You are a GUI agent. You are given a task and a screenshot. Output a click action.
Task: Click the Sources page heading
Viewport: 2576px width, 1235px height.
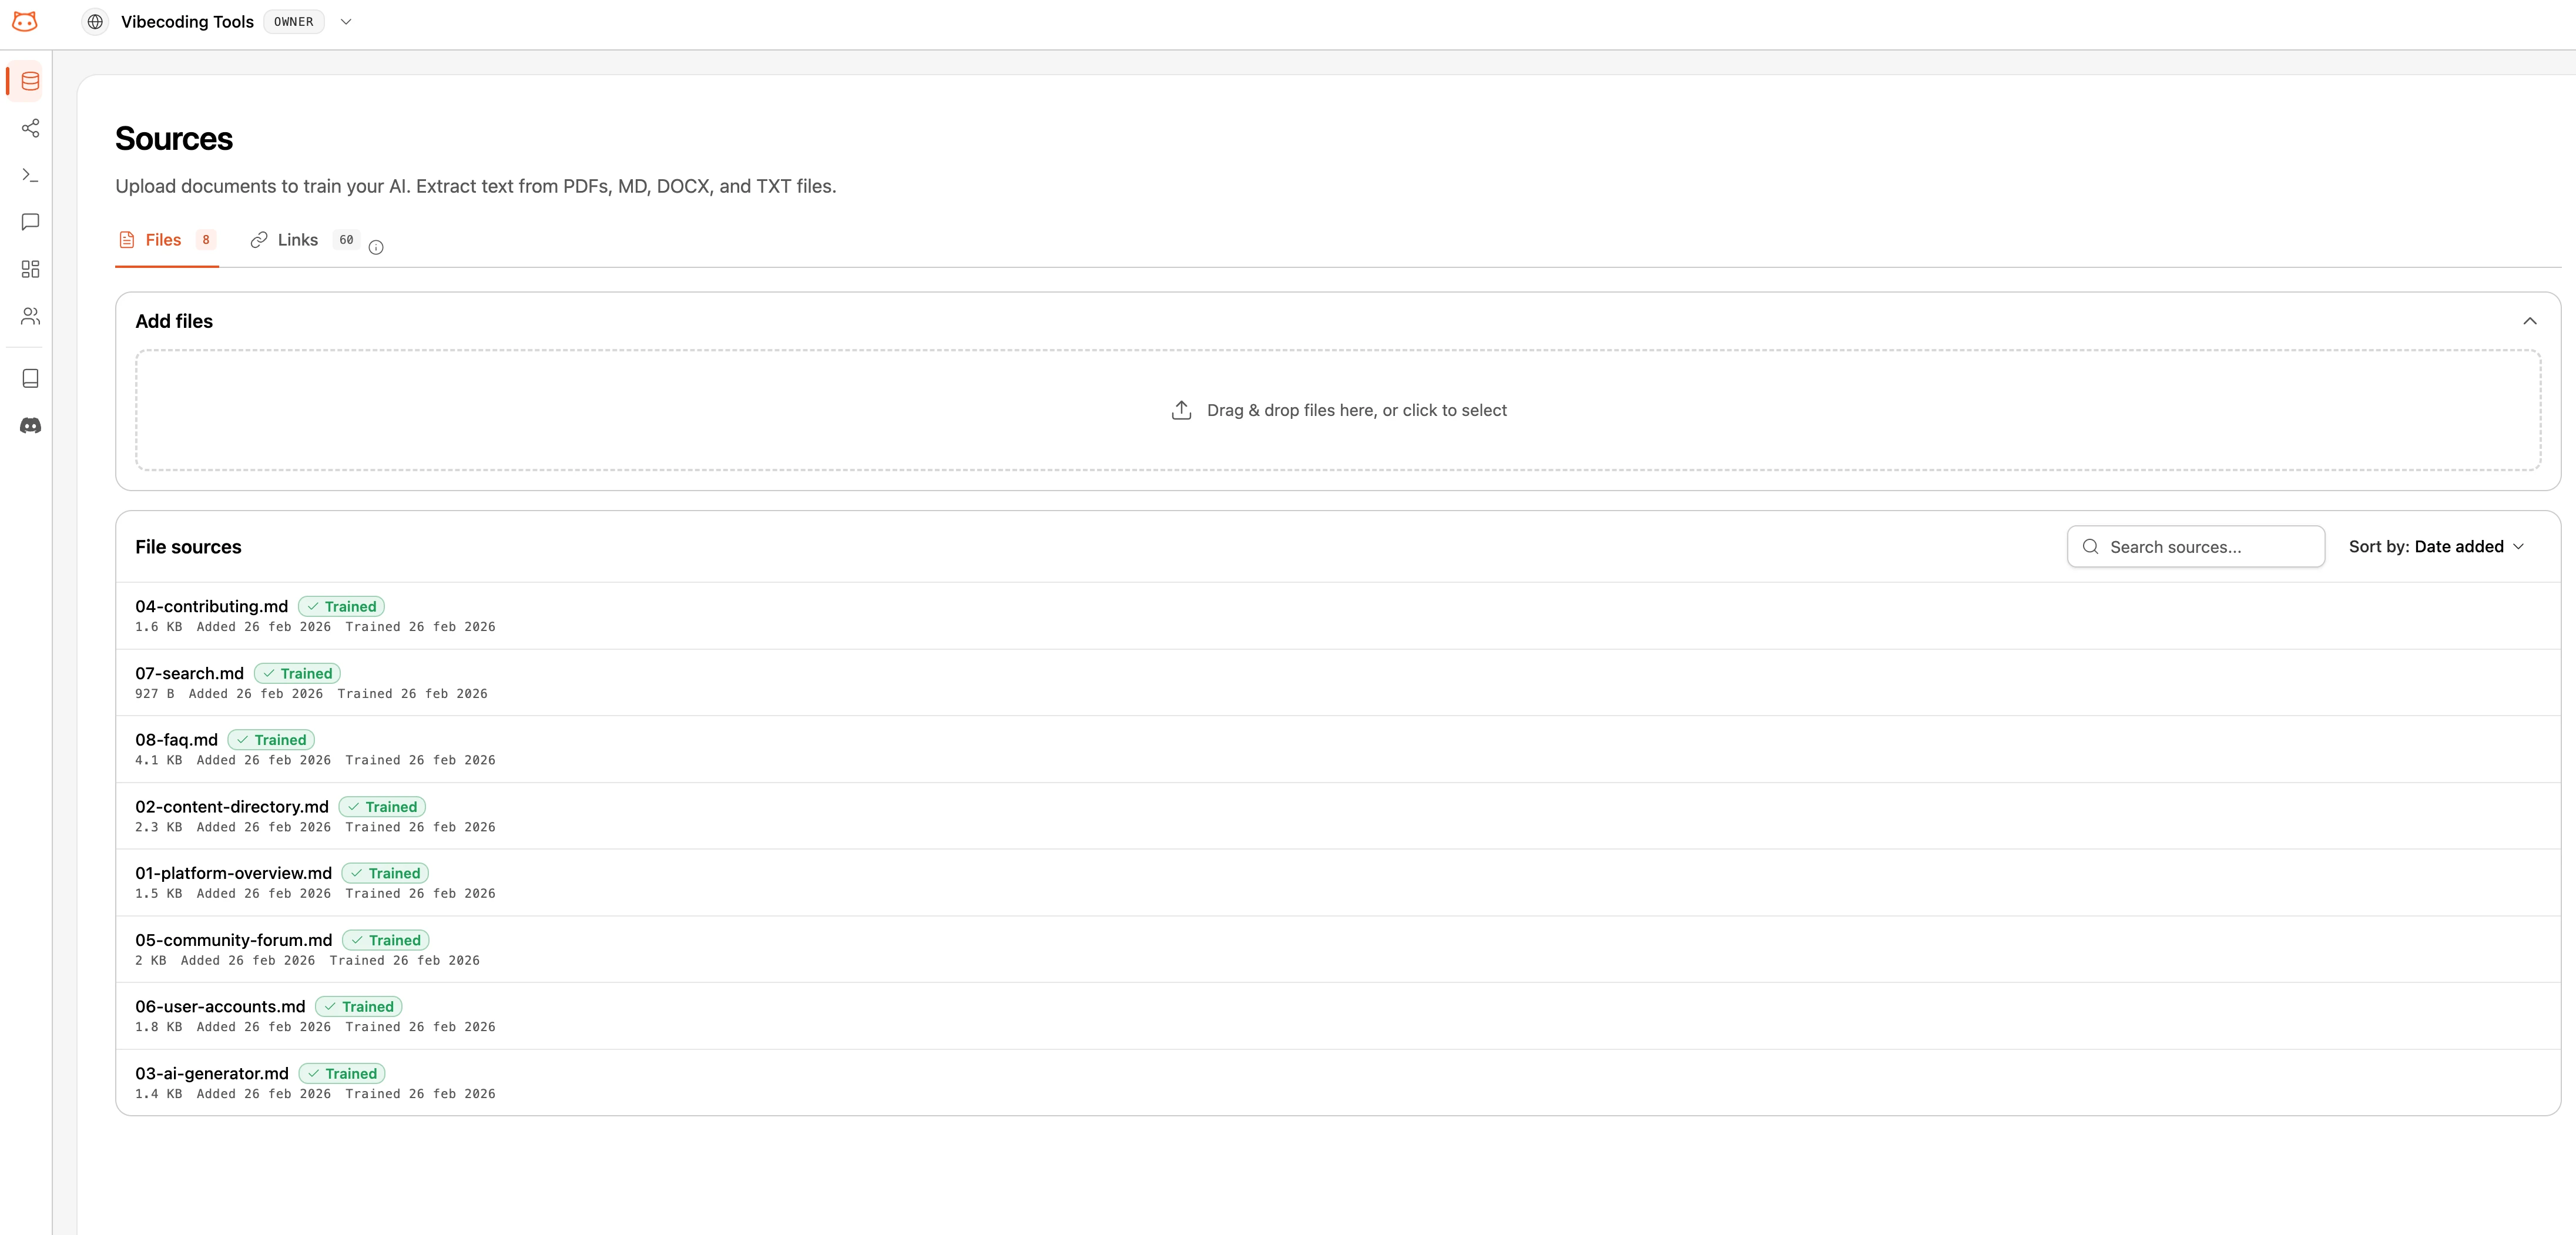[174, 139]
